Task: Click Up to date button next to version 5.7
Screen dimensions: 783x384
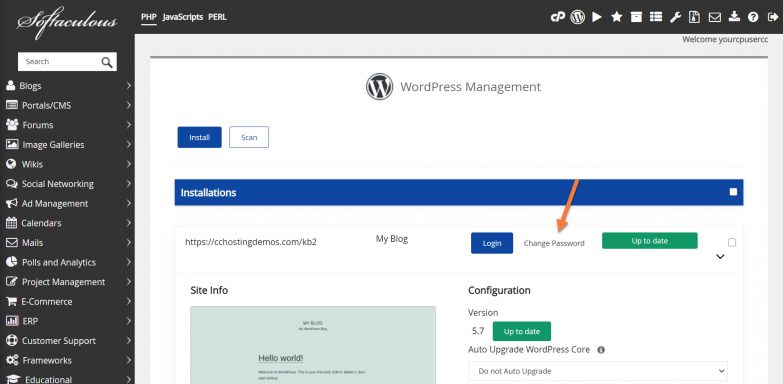Action: 522,331
